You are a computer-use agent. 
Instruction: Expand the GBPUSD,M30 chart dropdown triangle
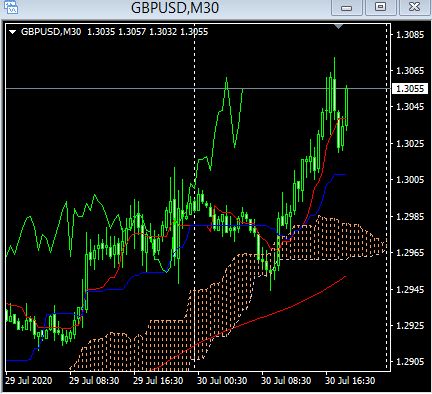(x=13, y=32)
